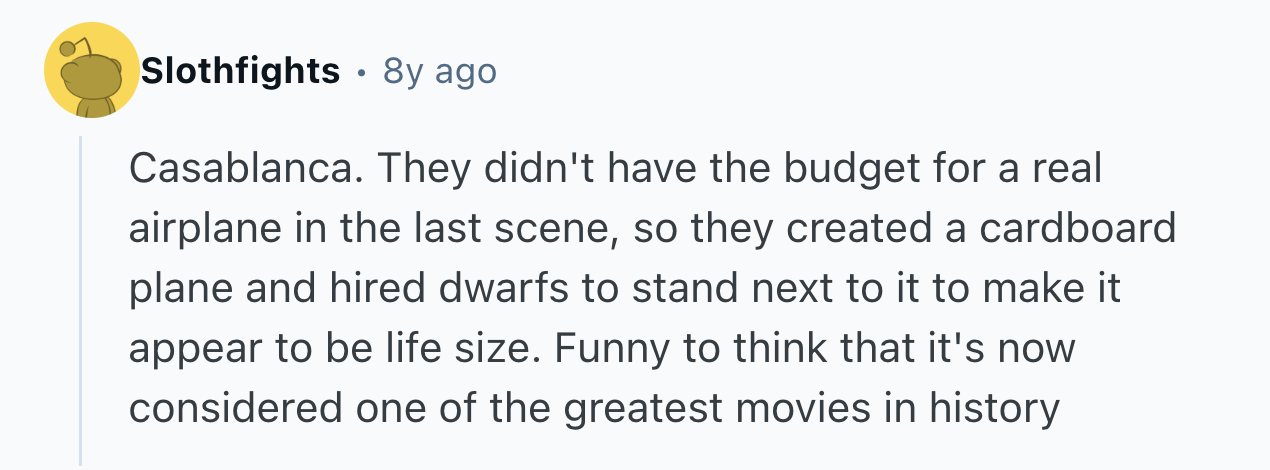Click the word "Funny" in the comment
This screenshot has height=470, width=1270.
(x=612, y=349)
